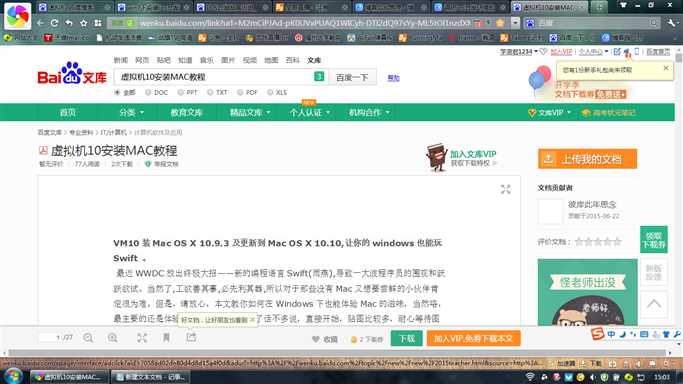Click the 帮助 link

tap(393, 77)
